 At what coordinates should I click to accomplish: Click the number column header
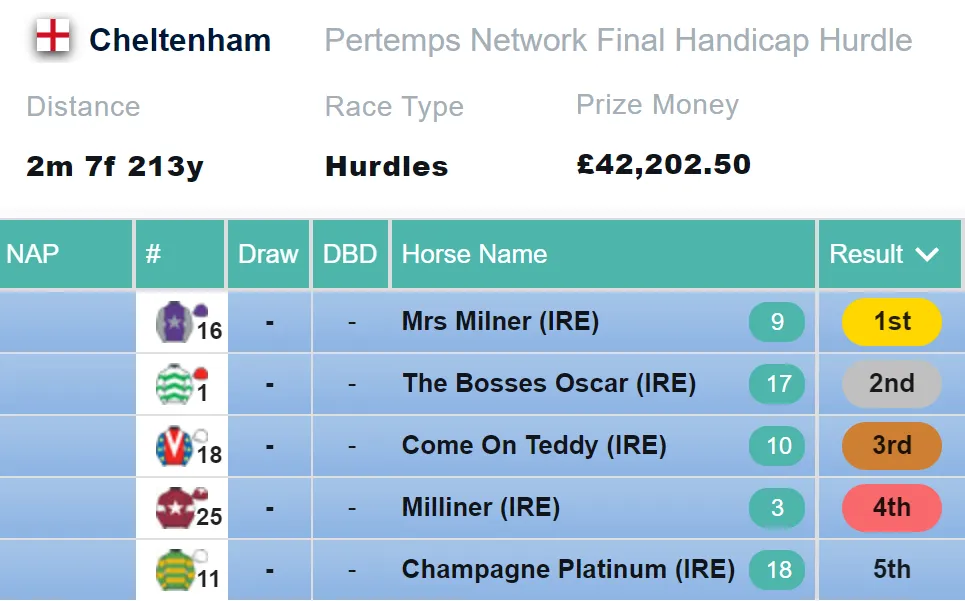(180, 254)
